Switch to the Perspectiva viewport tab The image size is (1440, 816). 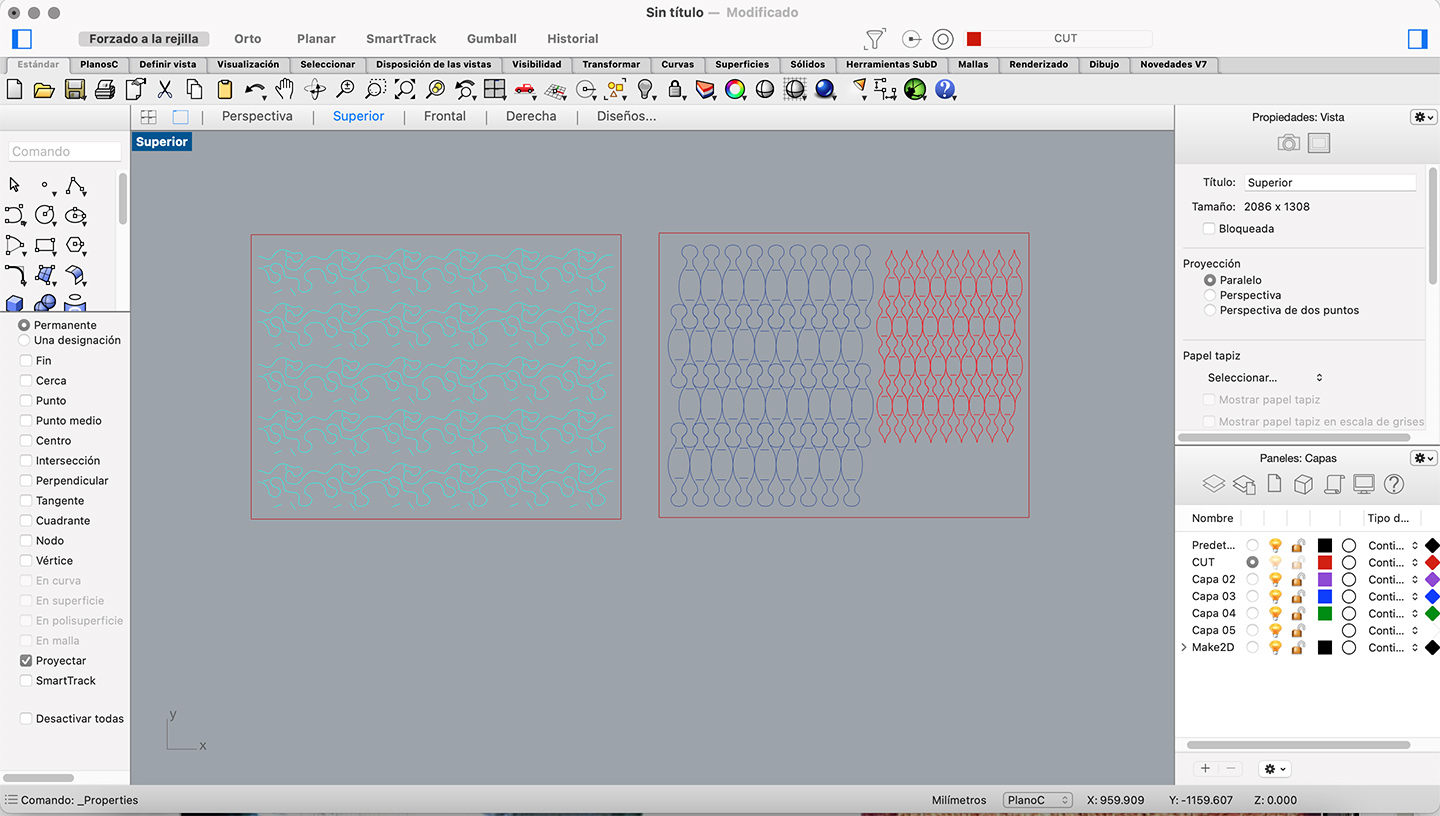tap(257, 116)
